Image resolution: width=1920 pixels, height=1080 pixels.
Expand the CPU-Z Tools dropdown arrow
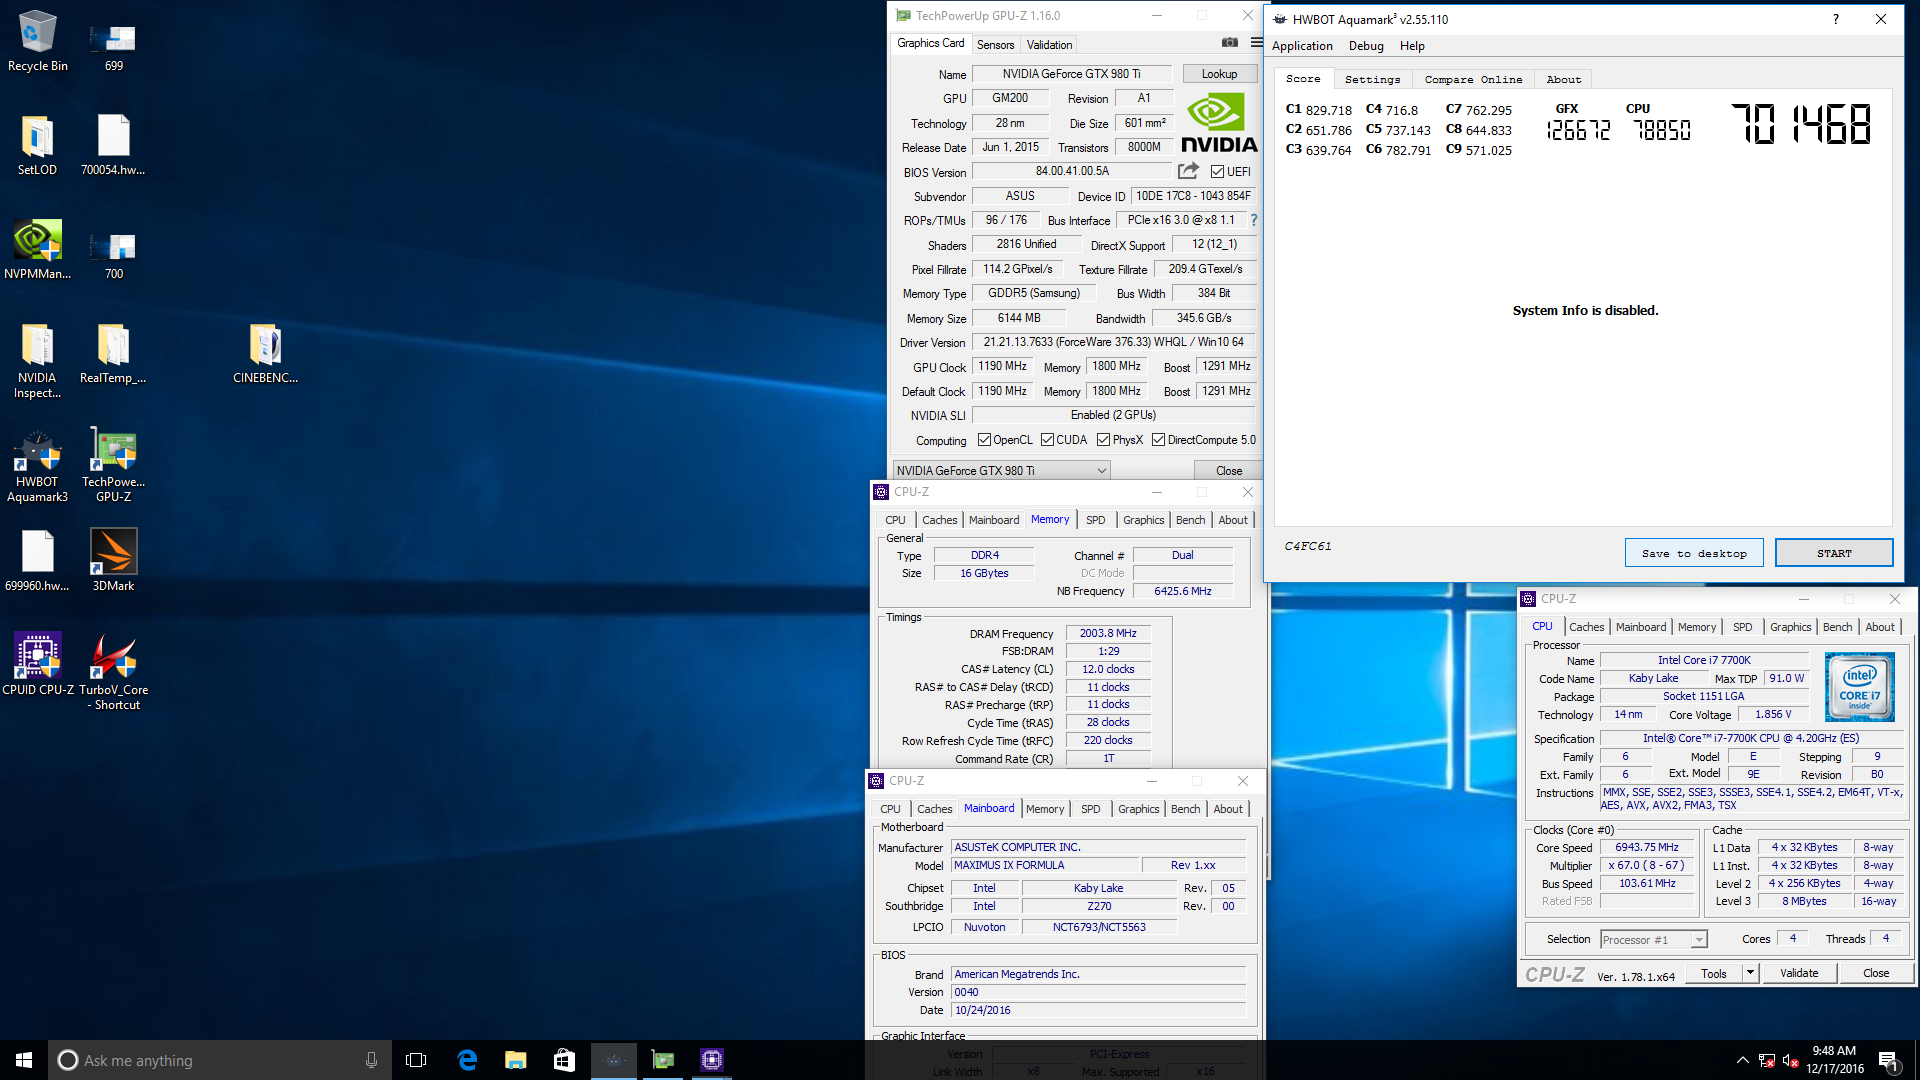1750,973
